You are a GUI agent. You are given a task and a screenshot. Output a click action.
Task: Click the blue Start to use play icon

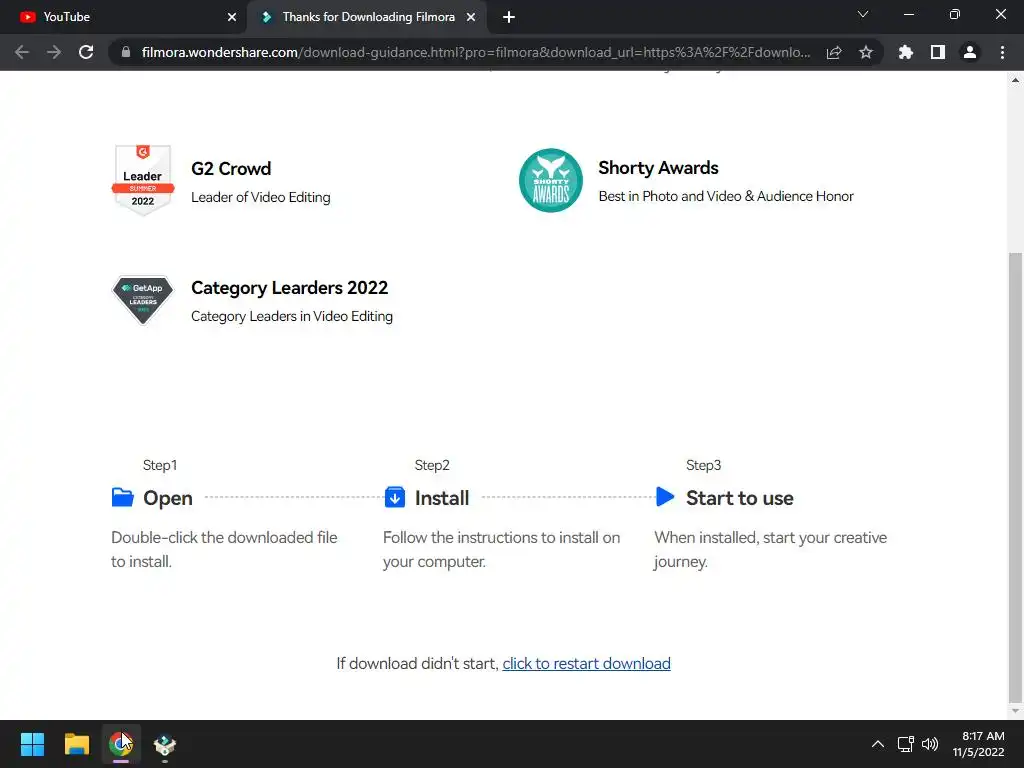click(665, 497)
